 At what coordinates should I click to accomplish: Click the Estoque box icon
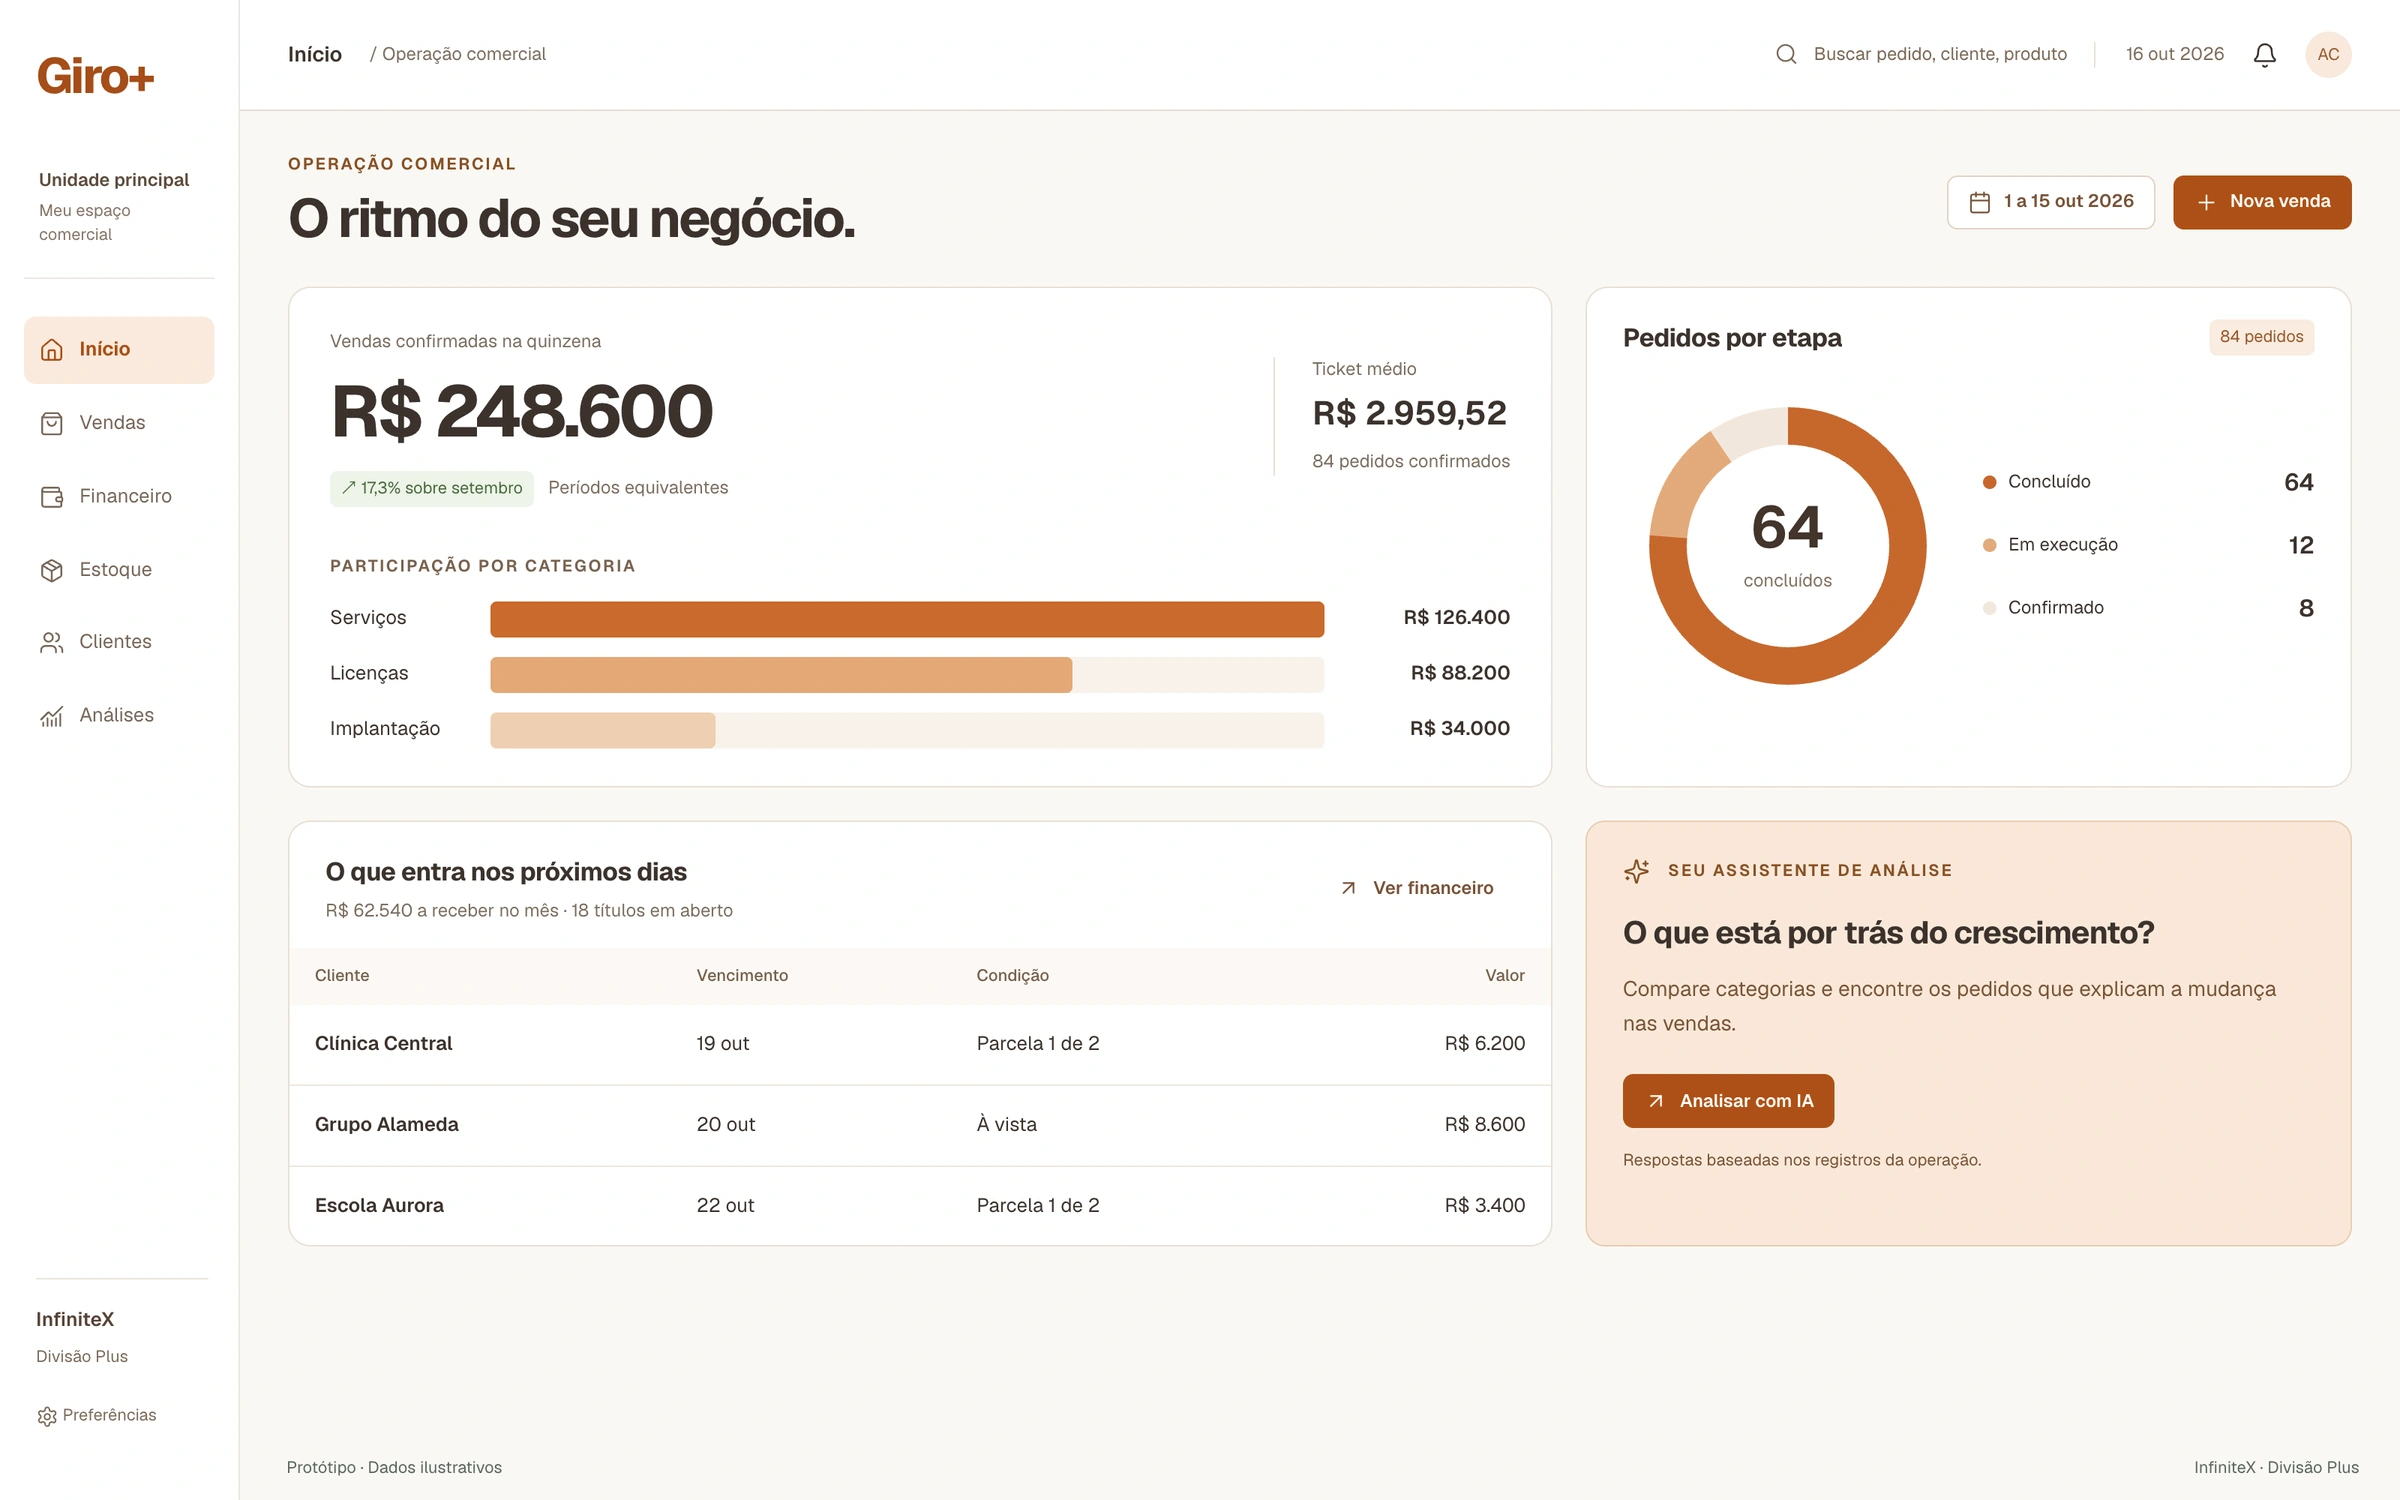[x=52, y=570]
